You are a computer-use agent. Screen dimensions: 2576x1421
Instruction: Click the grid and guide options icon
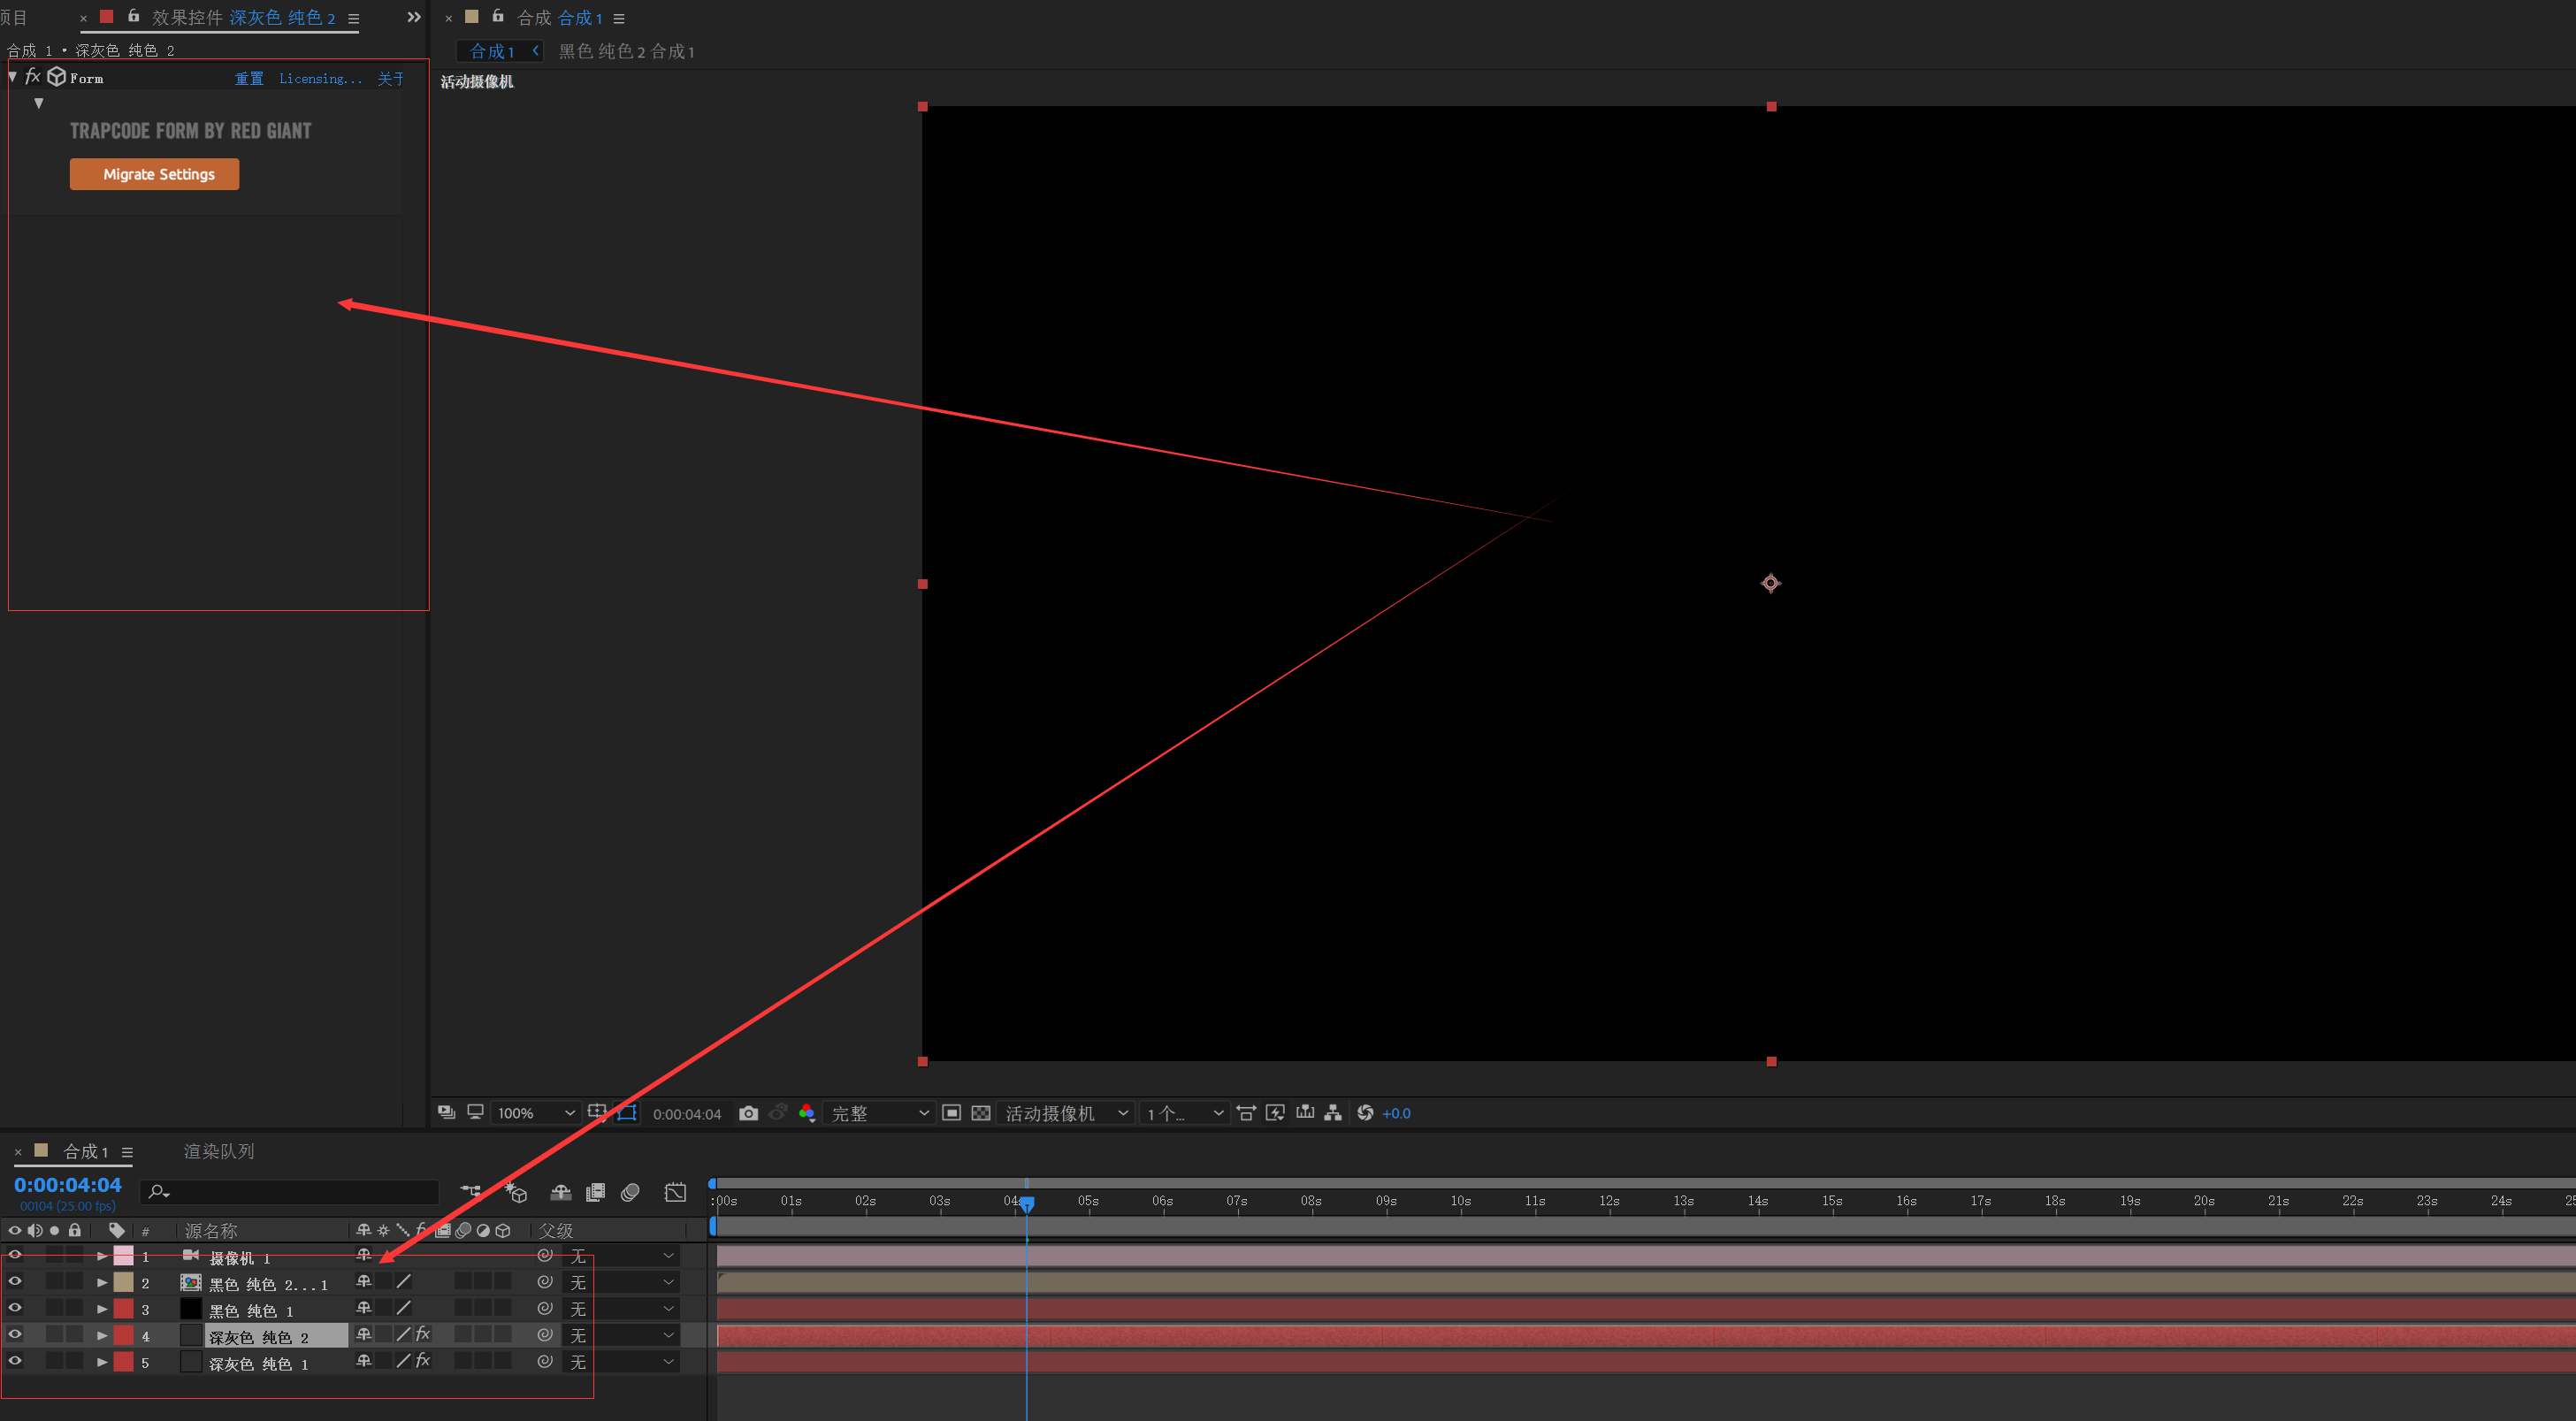pos(597,1113)
